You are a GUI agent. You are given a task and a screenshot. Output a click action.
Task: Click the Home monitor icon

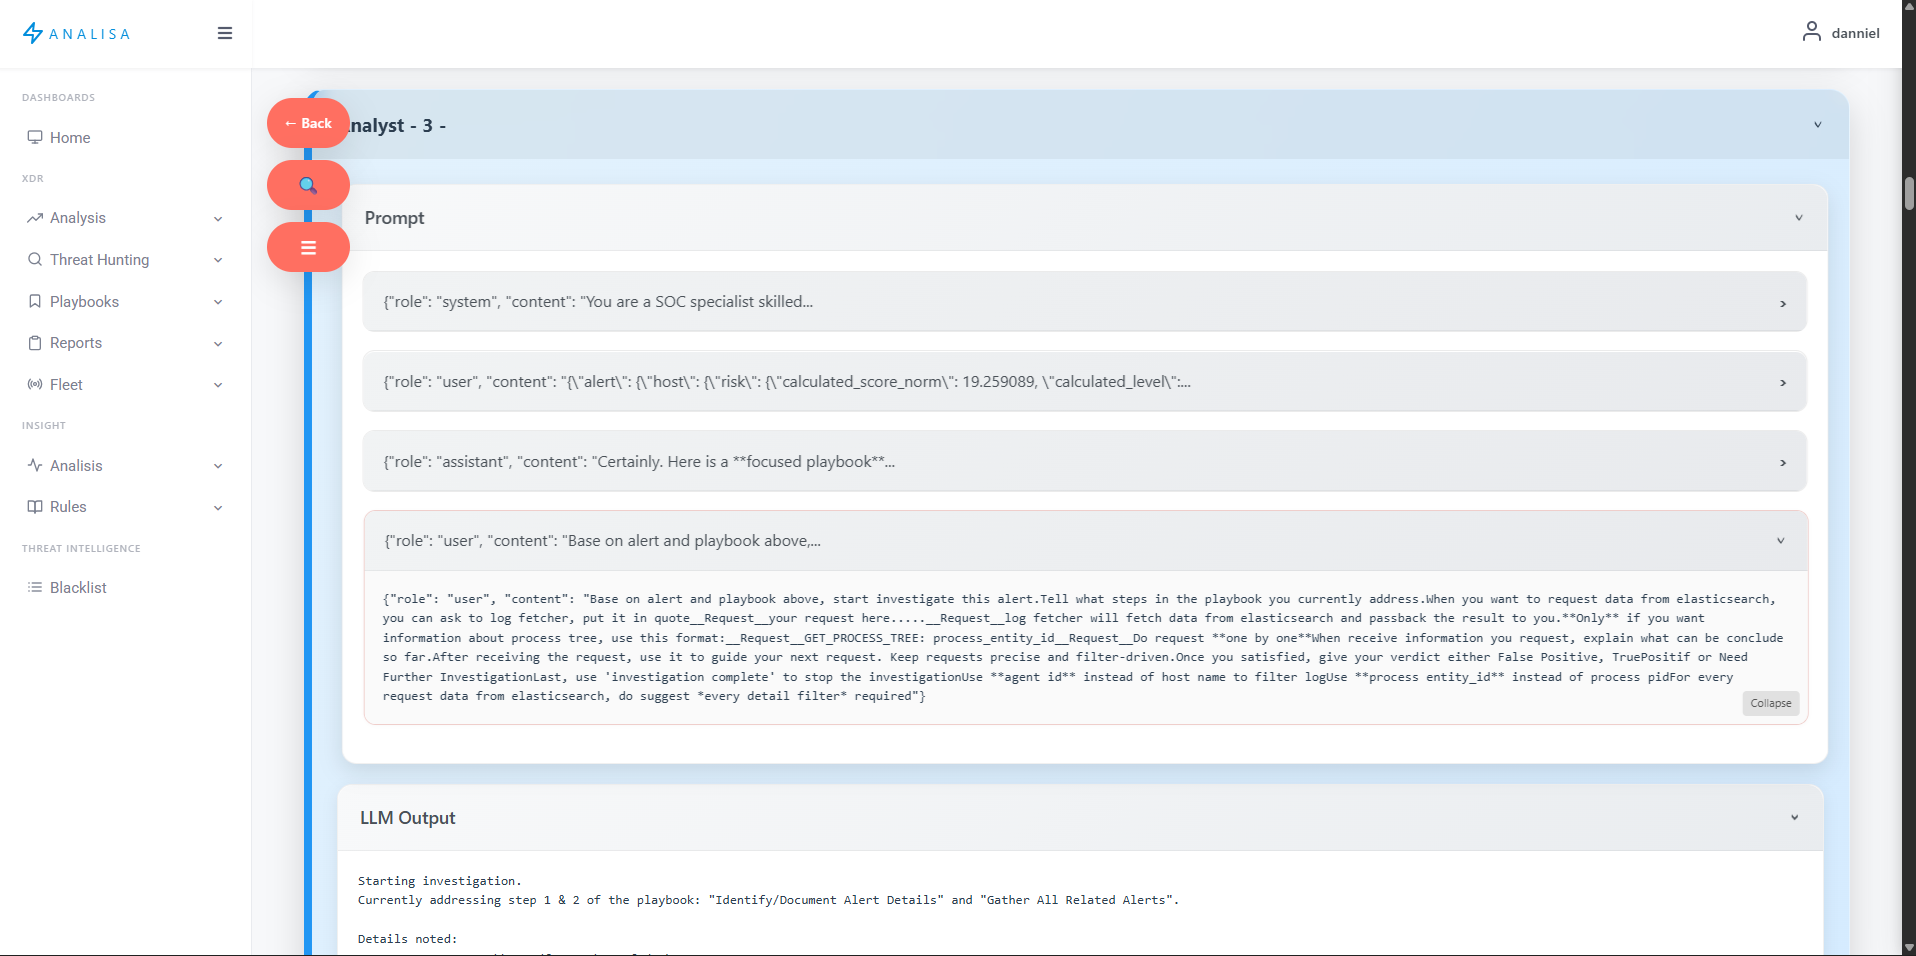(35, 137)
